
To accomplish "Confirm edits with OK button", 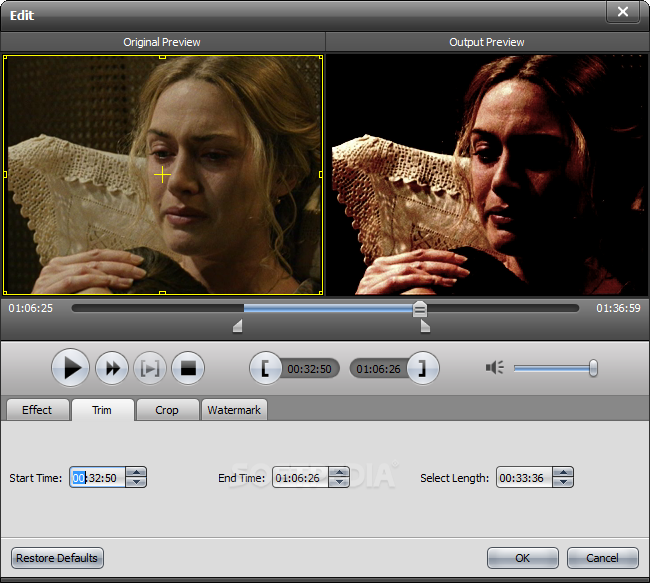I will click(523, 558).
